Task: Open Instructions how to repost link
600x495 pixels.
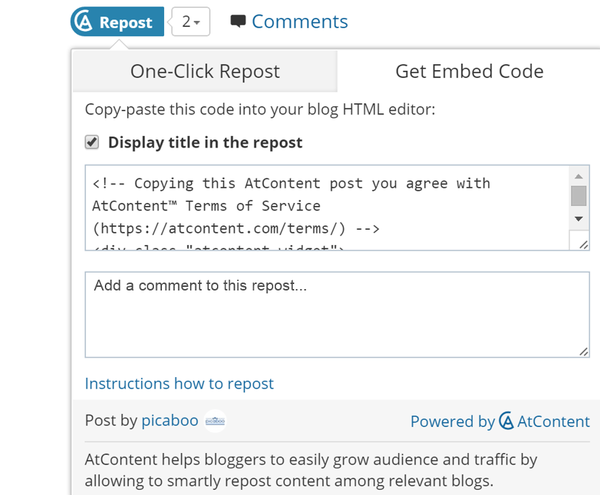Action: pyautogui.click(x=179, y=383)
